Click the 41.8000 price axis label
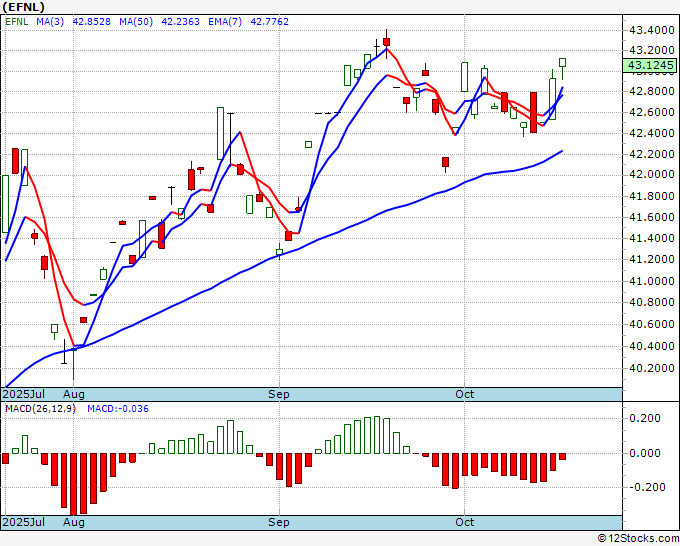This screenshot has height=546, width=680. (652, 196)
